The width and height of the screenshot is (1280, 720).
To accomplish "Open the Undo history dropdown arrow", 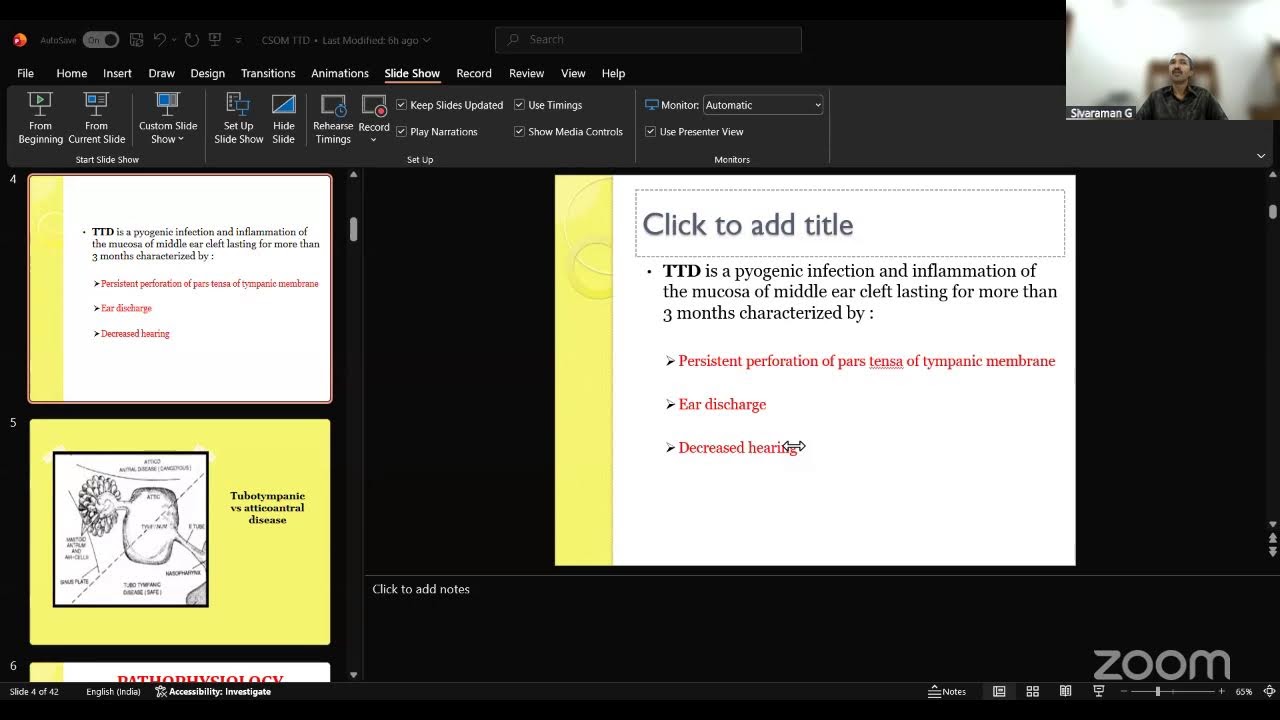I will coord(174,40).
